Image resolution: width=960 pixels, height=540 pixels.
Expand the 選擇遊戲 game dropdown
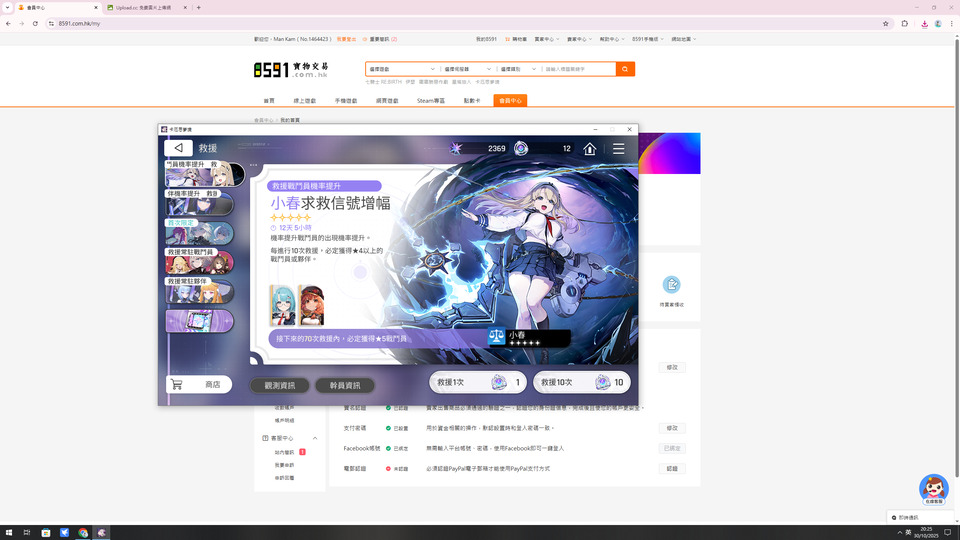(401, 69)
